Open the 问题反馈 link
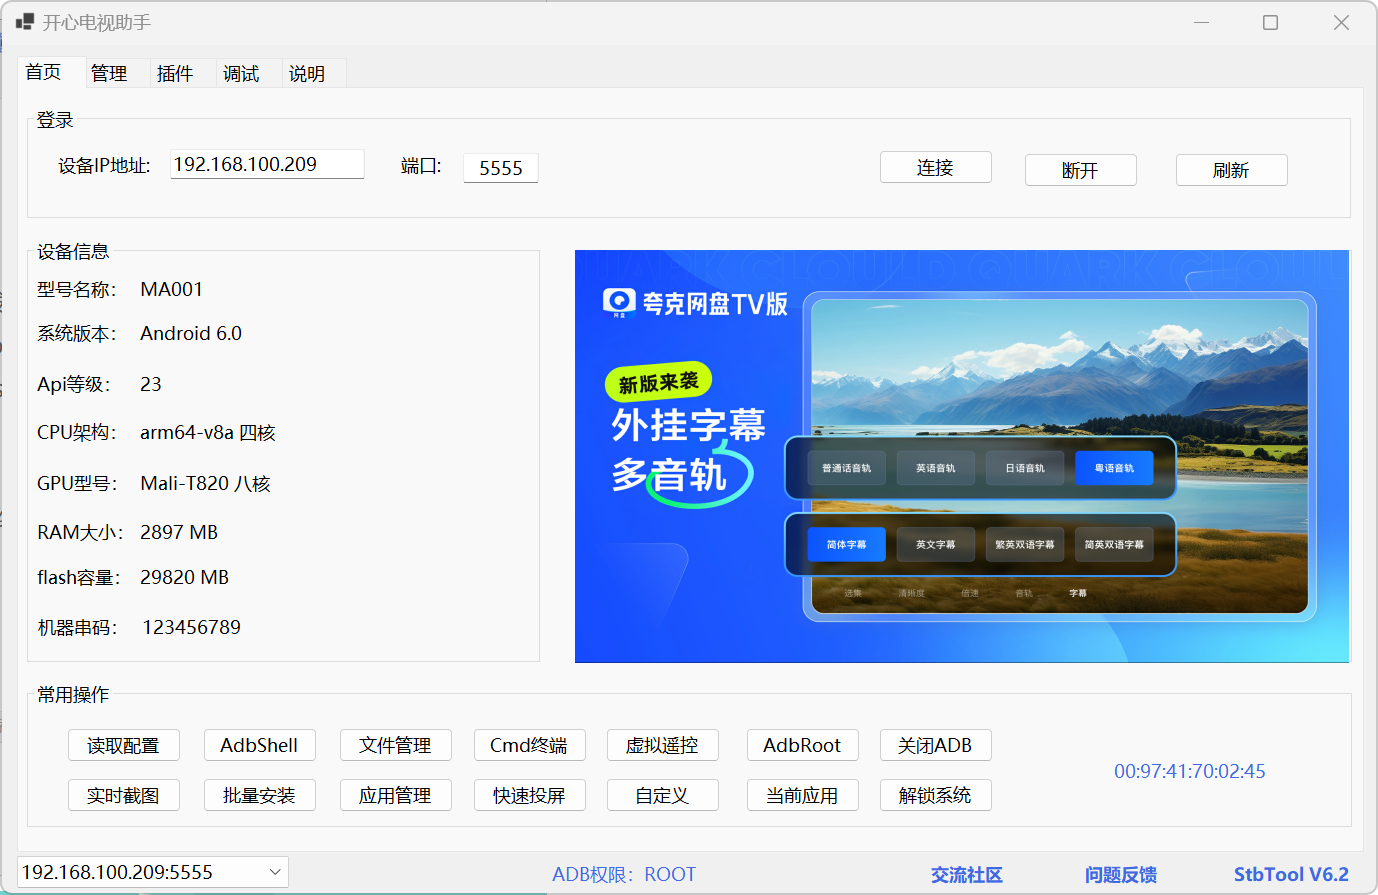Screen dimensions: 1378x895 point(1121,875)
